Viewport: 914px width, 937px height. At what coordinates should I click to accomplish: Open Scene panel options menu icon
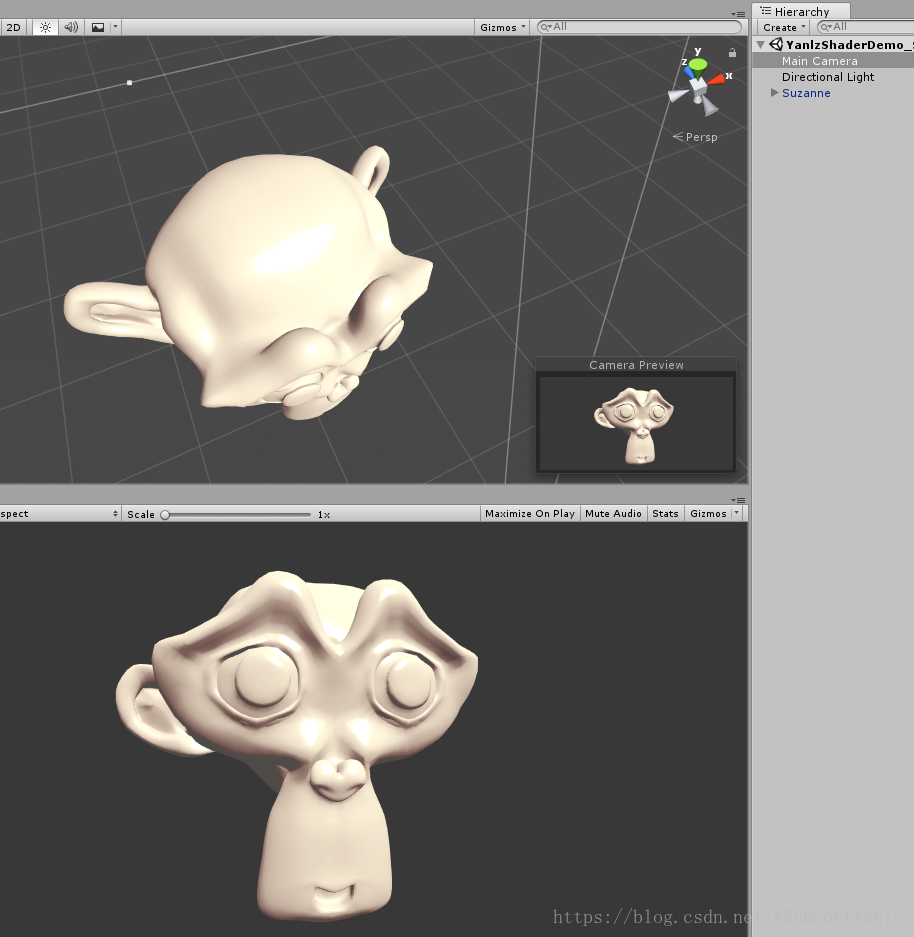coord(738,14)
